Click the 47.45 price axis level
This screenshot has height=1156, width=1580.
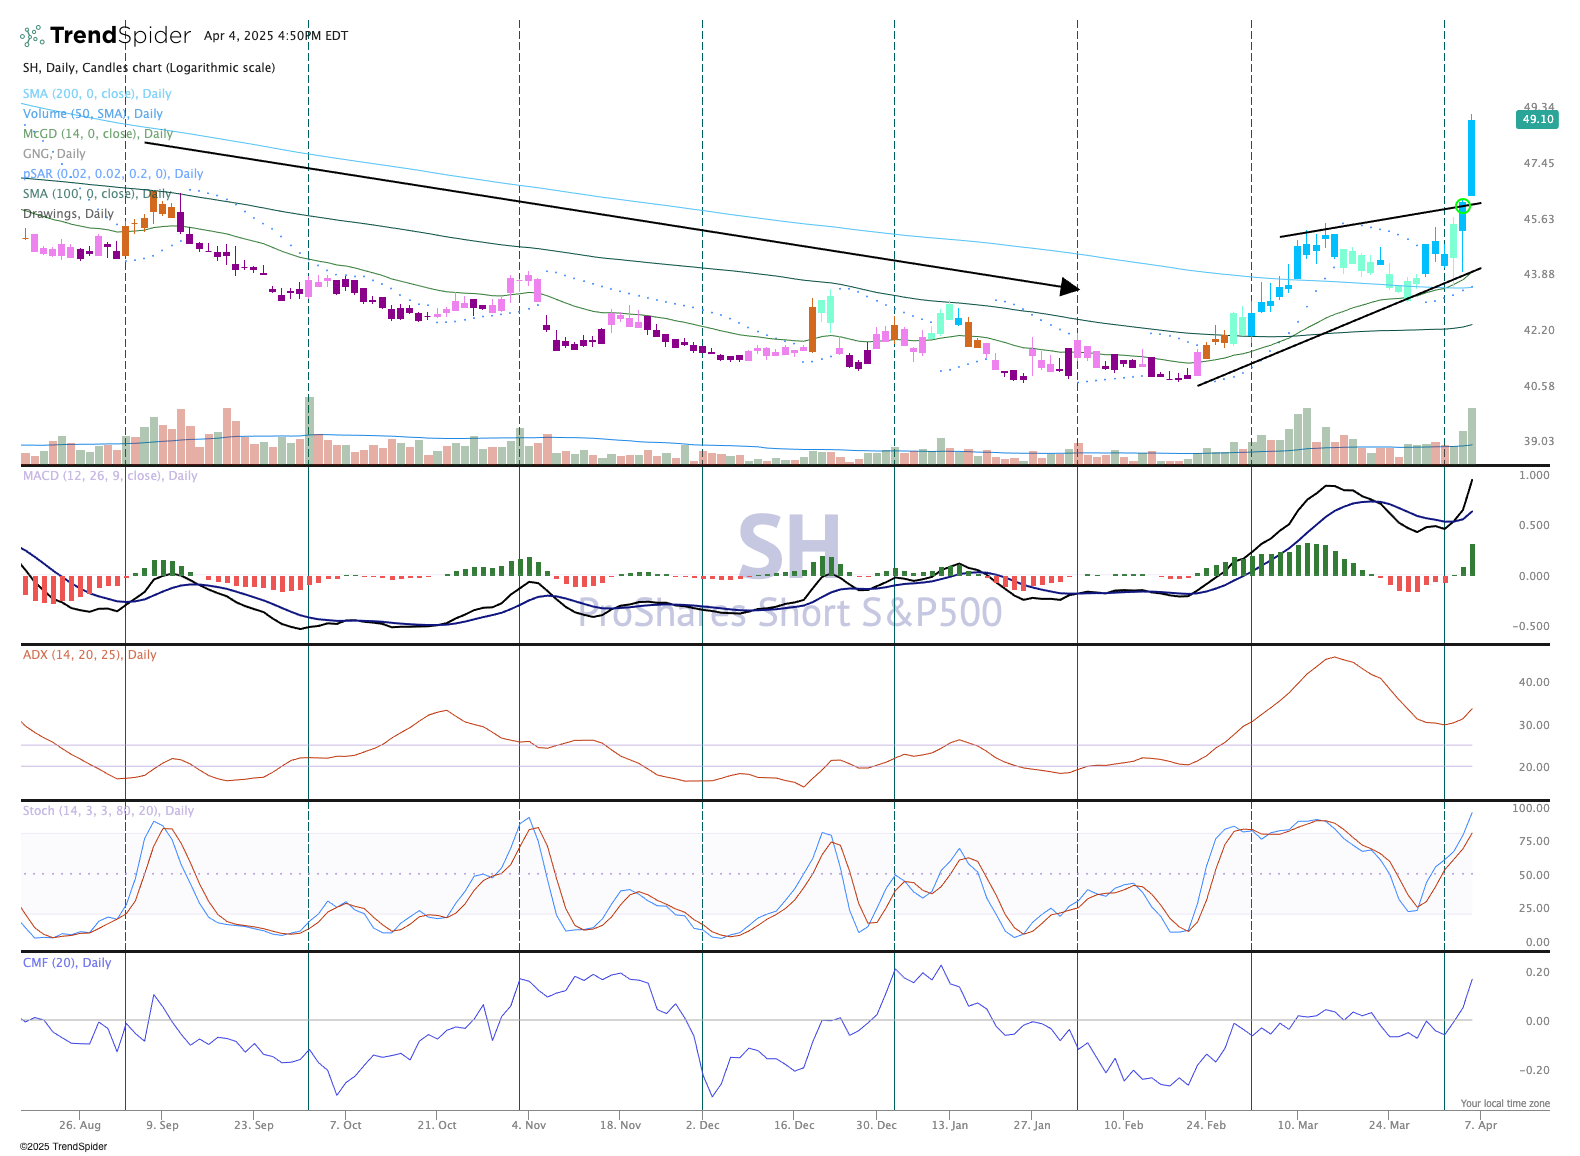pos(1538,163)
